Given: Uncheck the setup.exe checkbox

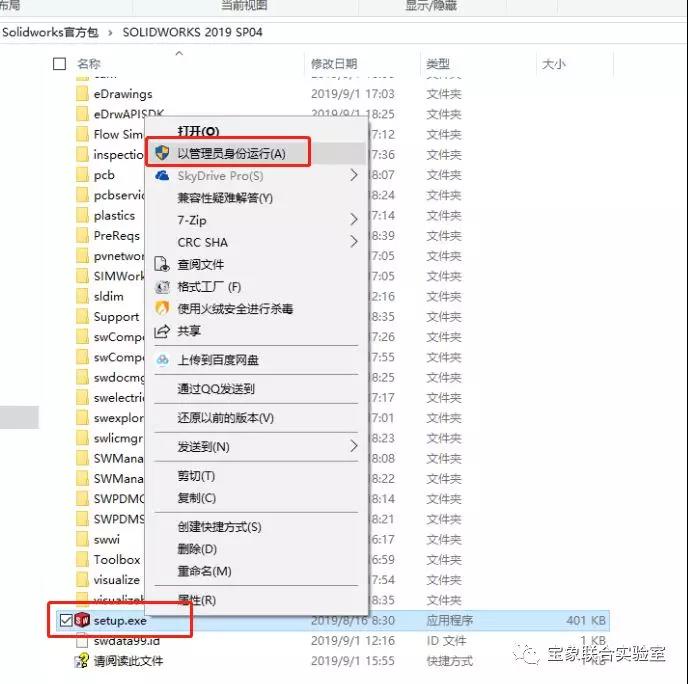Looking at the screenshot, I should (66, 620).
